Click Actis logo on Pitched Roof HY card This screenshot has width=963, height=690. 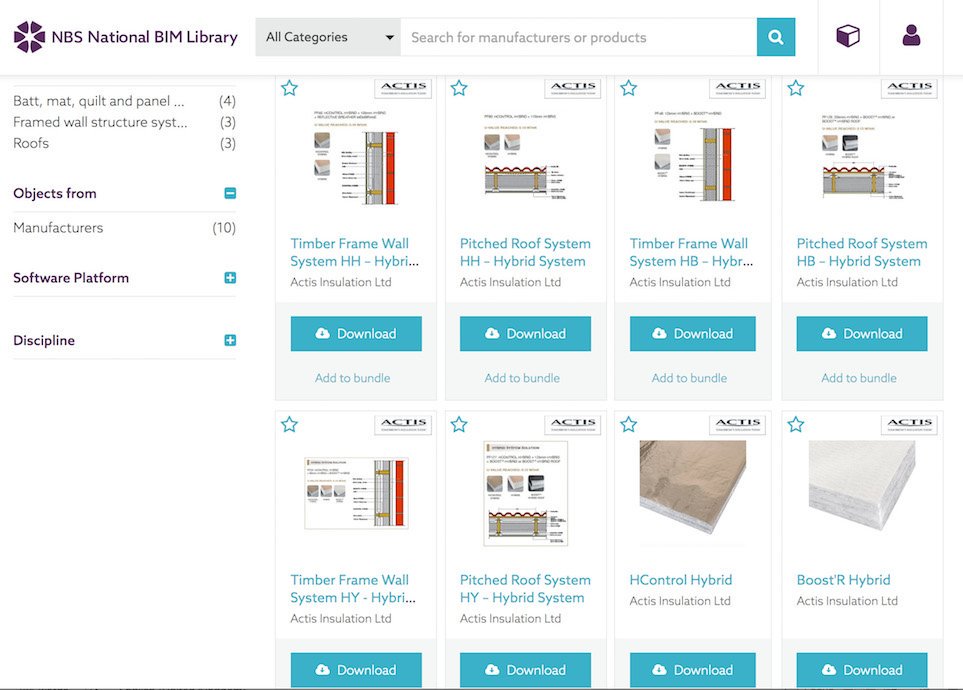point(573,425)
